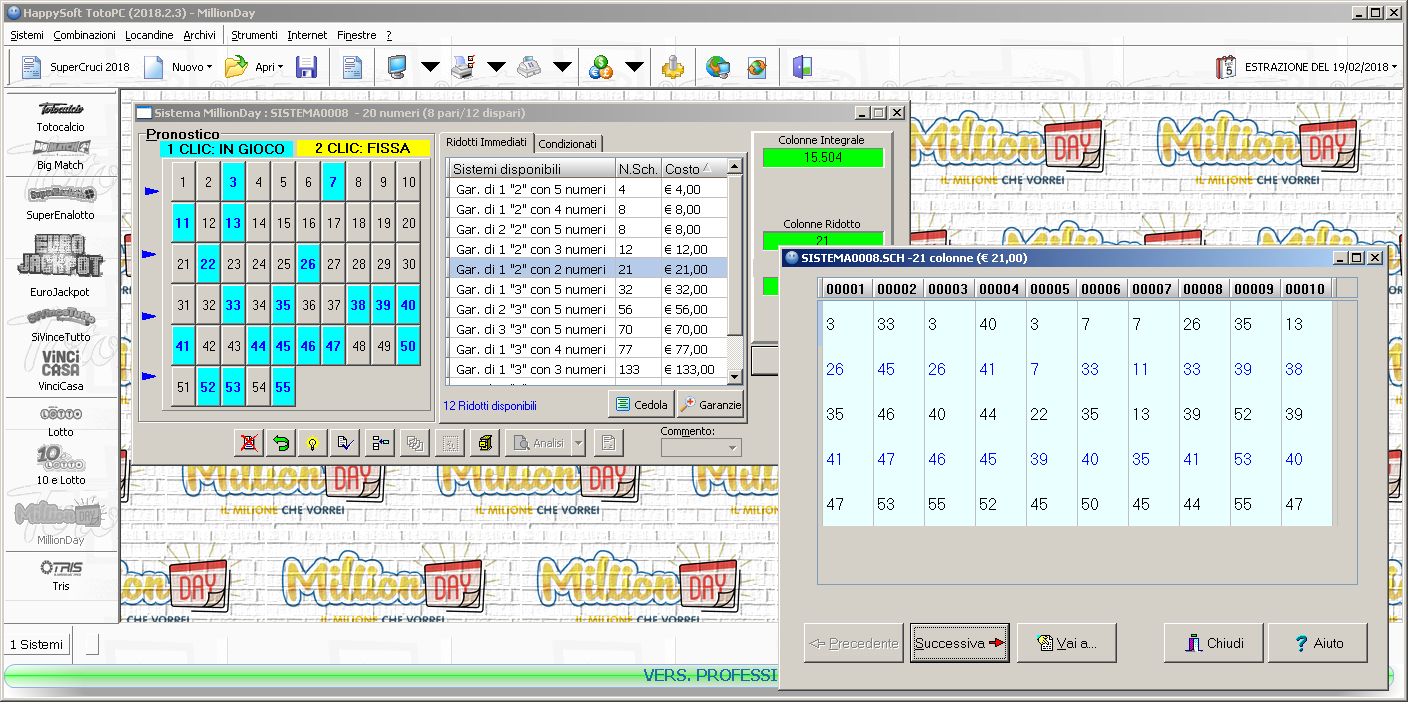This screenshot has height=702, width=1408.
Task: Click the Garanzie button
Action: tap(710, 405)
